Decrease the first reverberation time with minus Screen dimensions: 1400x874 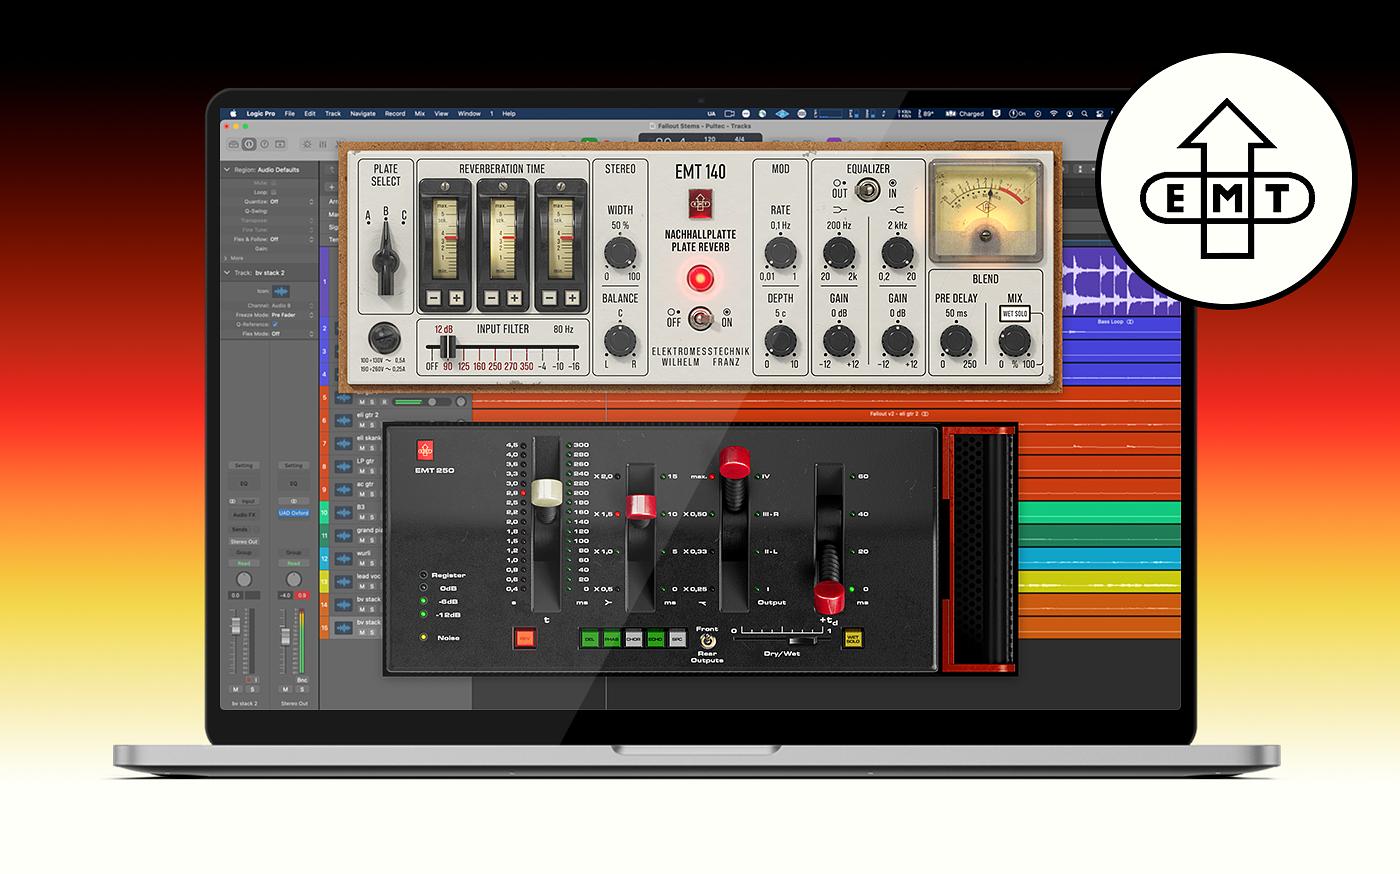tap(433, 298)
